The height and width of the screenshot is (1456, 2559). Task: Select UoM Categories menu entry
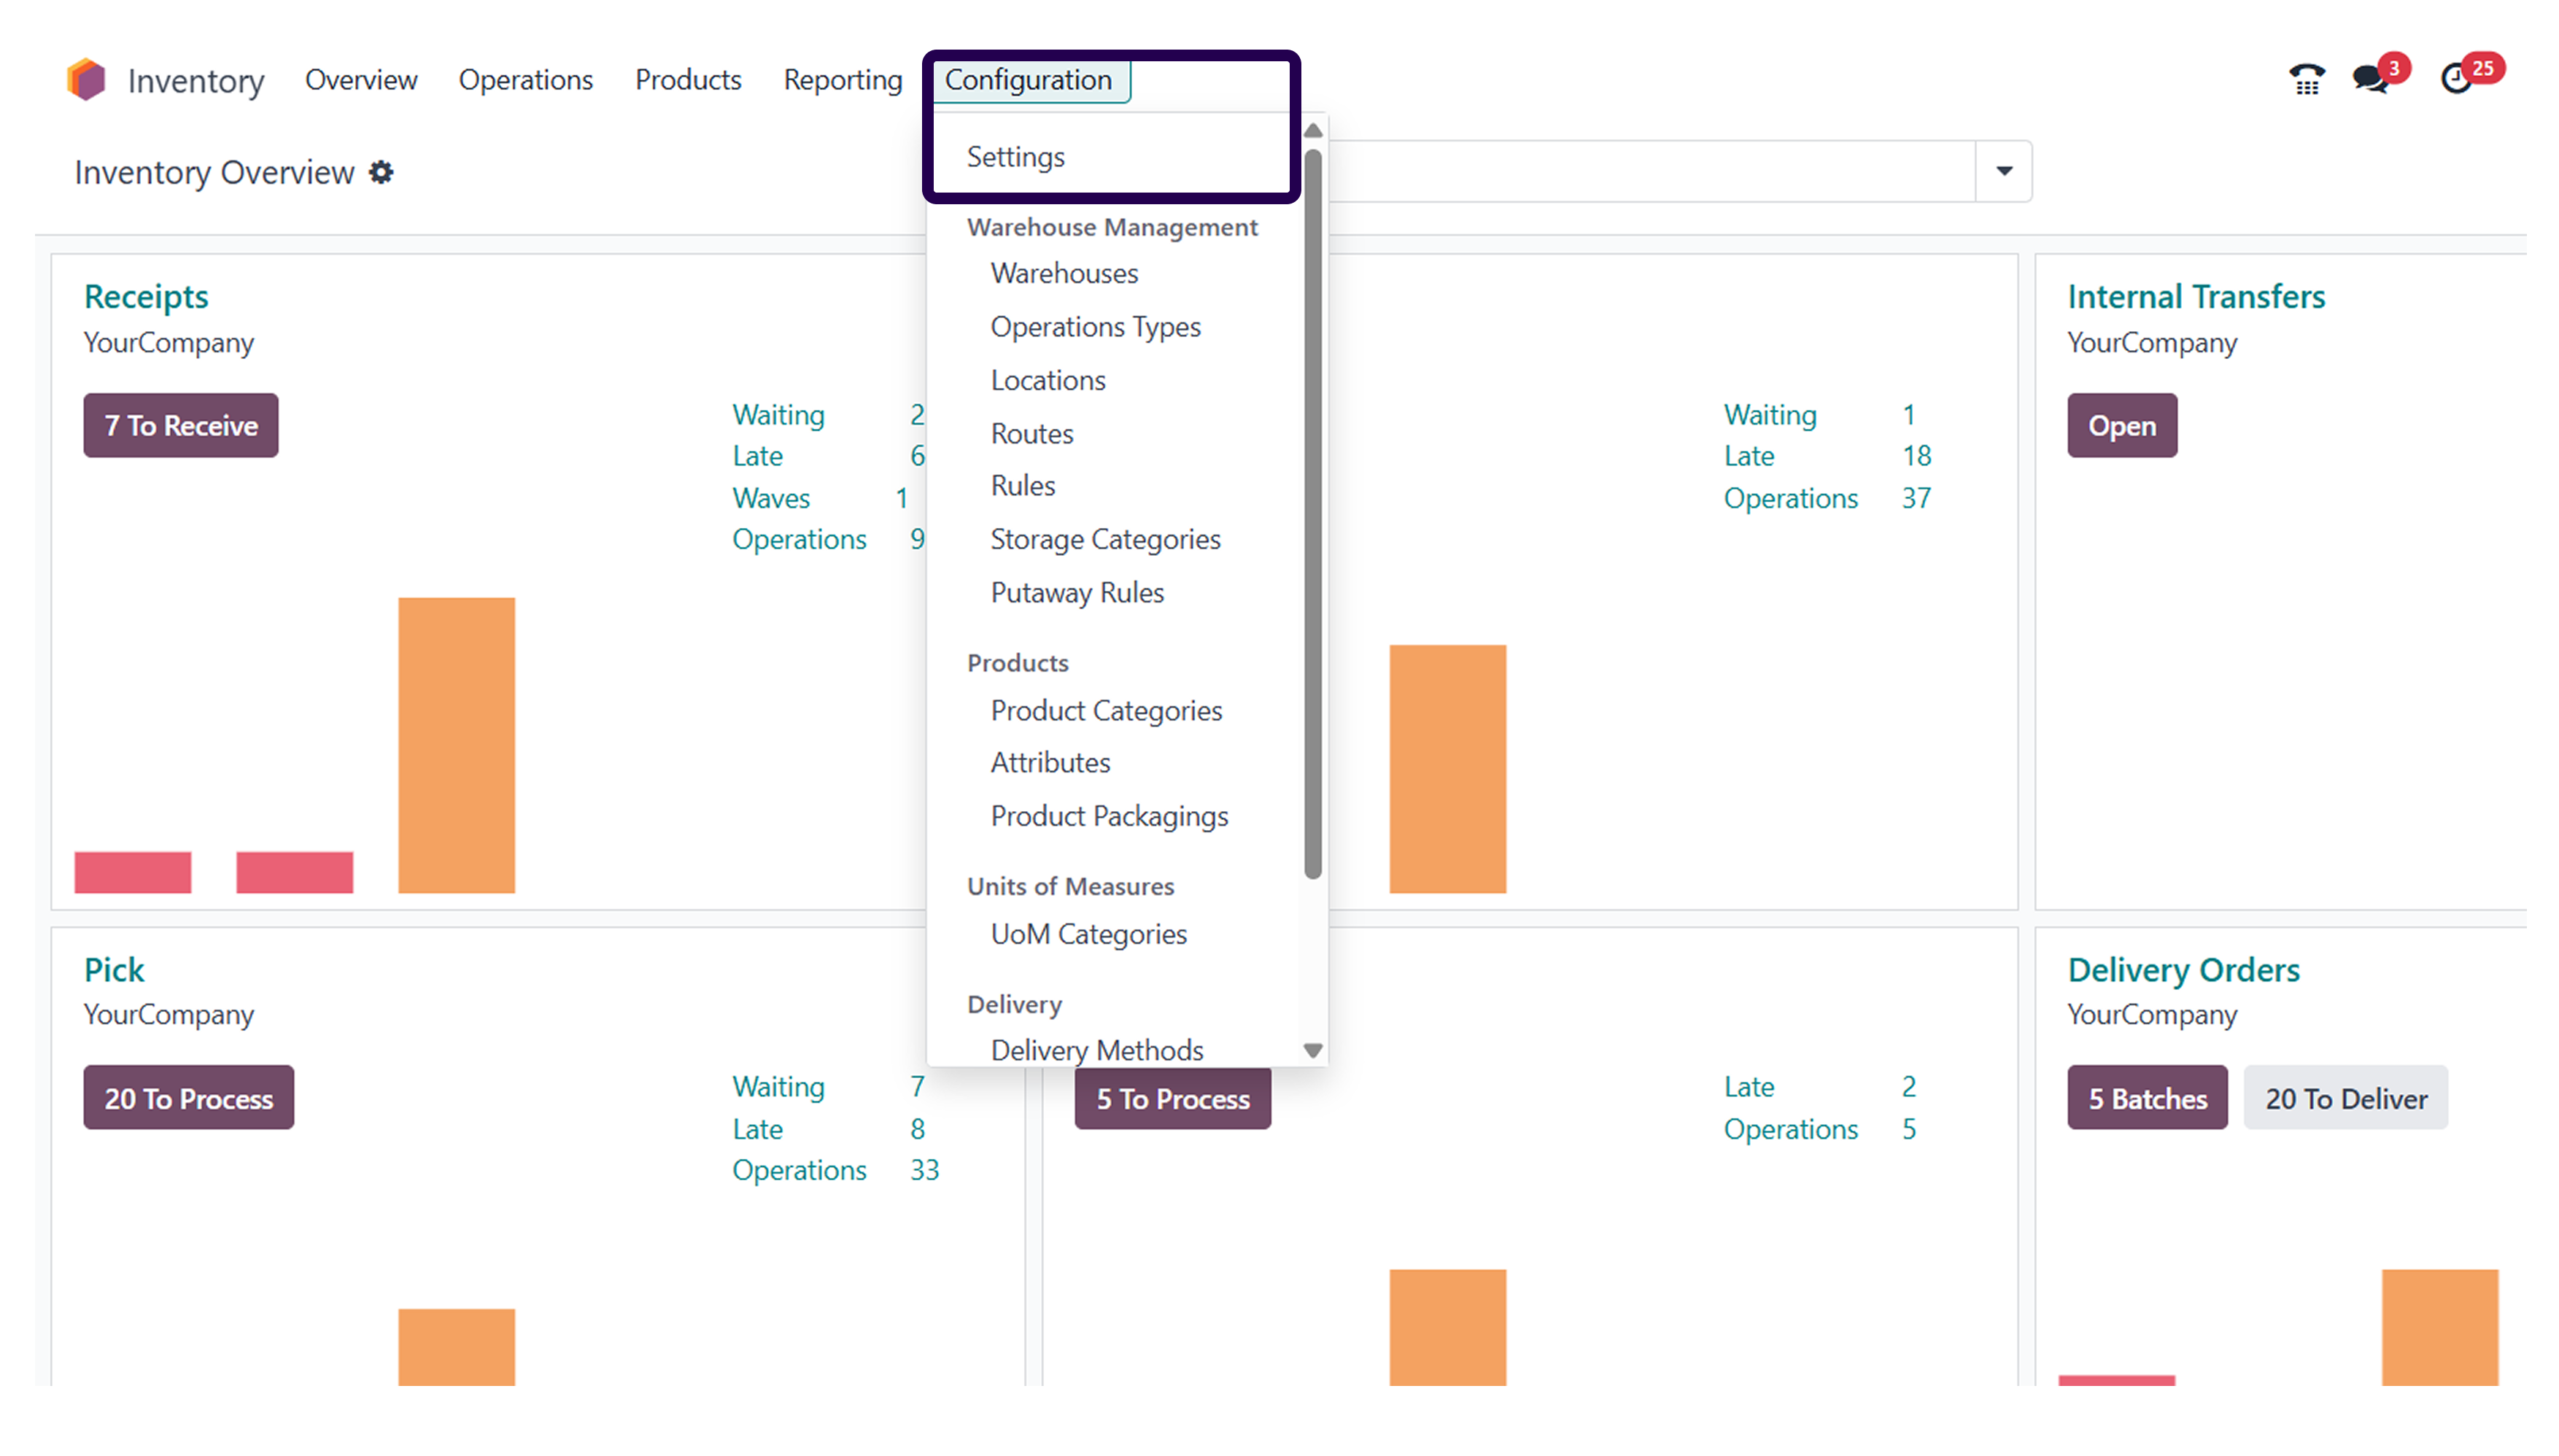[x=1088, y=935]
